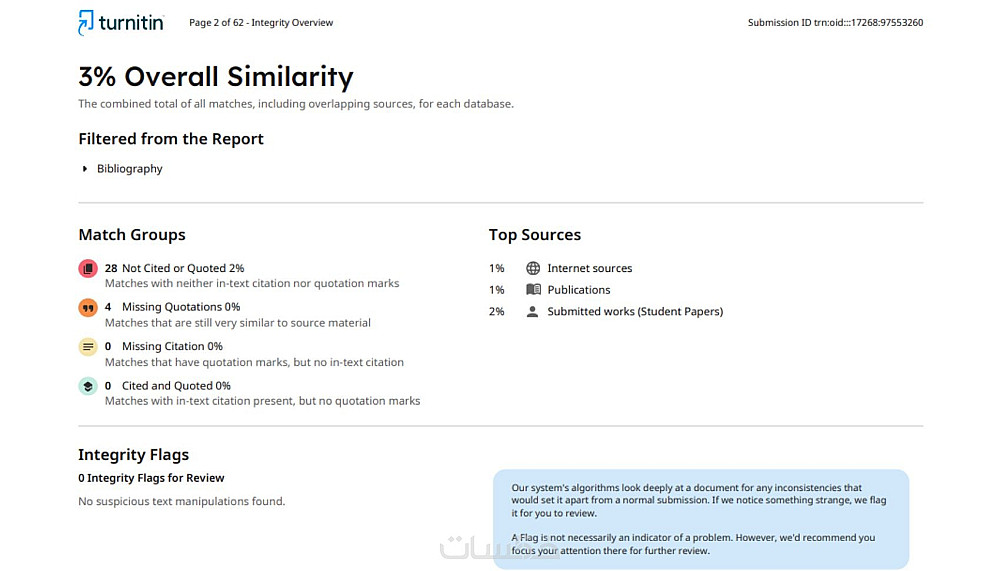This screenshot has width=1000, height=571.
Task: Click the Internet sources globe icon
Action: coord(533,268)
